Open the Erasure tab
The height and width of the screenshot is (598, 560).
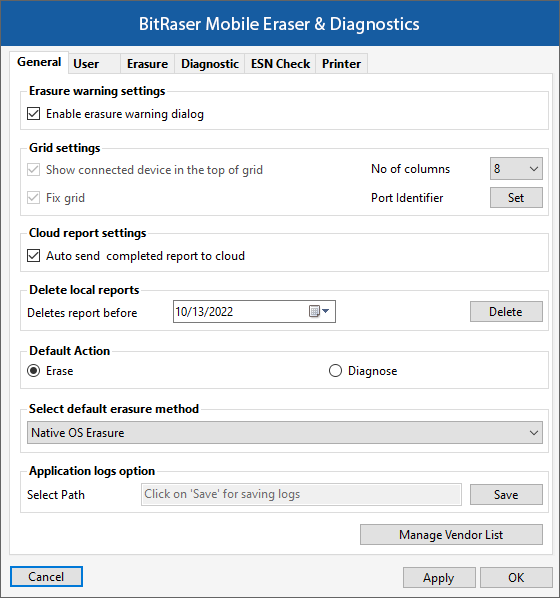click(147, 64)
